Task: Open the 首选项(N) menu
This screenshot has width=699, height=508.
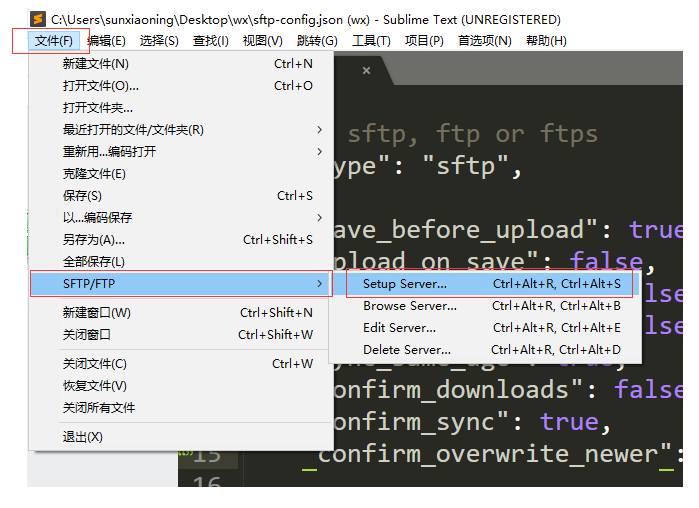Action: 485,41
